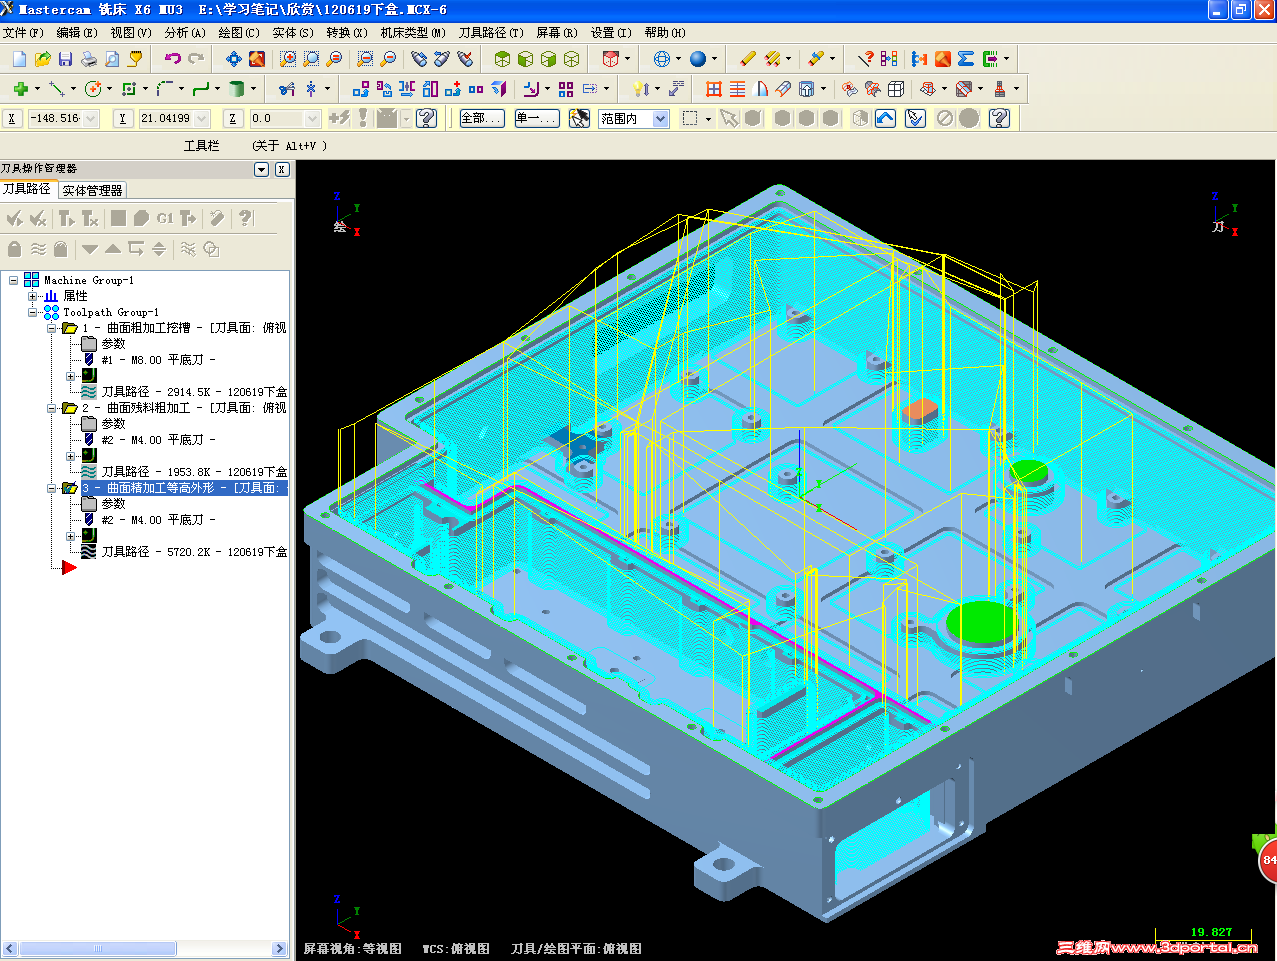Click the green plus create point icon
Screen dimensions: 1277x961
click(x=20, y=89)
